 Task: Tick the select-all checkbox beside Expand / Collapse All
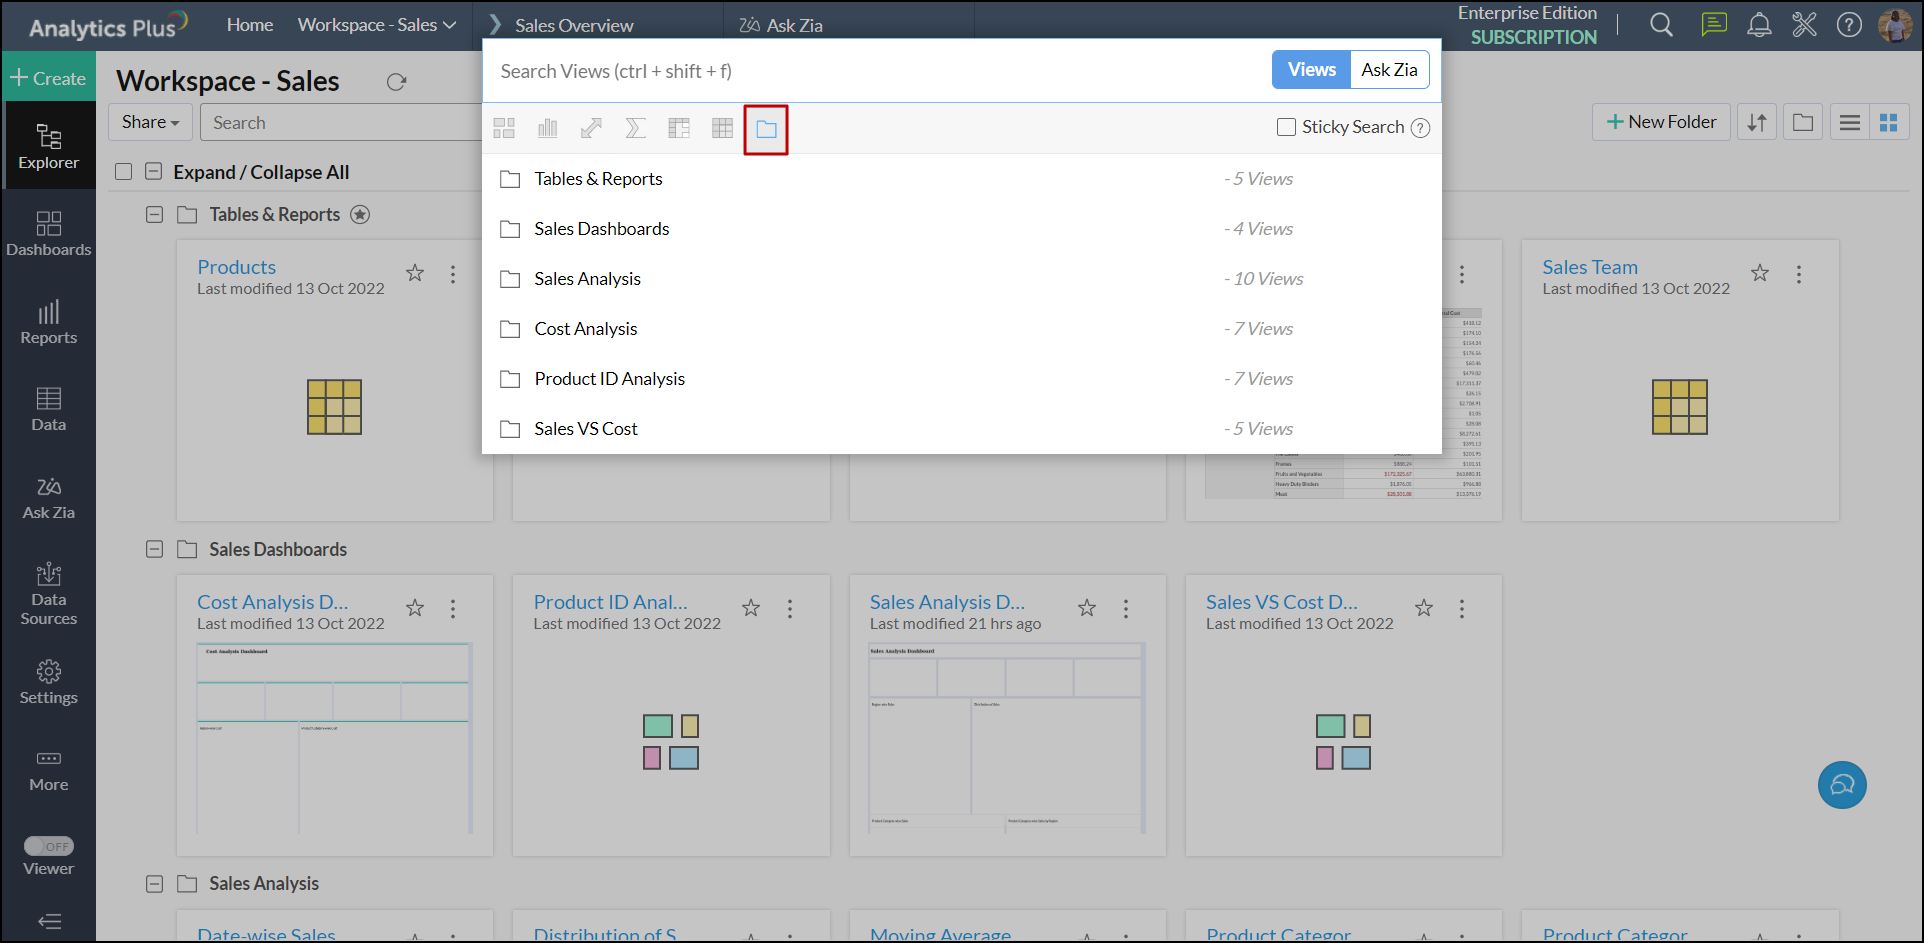tap(124, 172)
